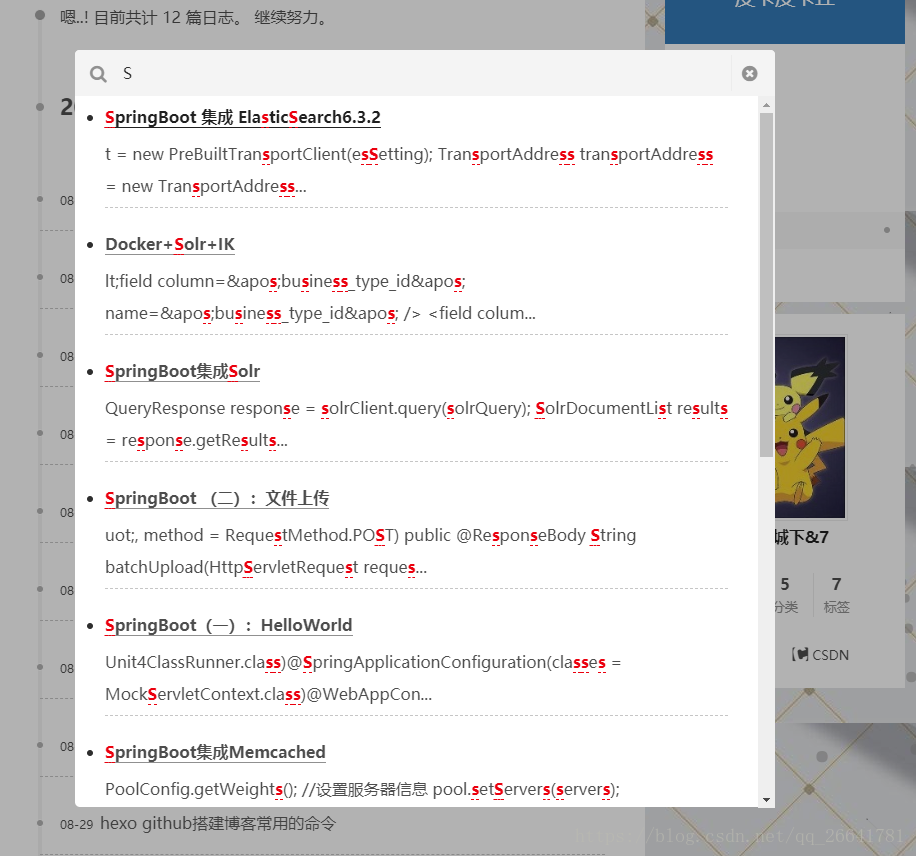916x856 pixels.
Task: Click the 7 标签 tags count
Action: [x=837, y=595]
